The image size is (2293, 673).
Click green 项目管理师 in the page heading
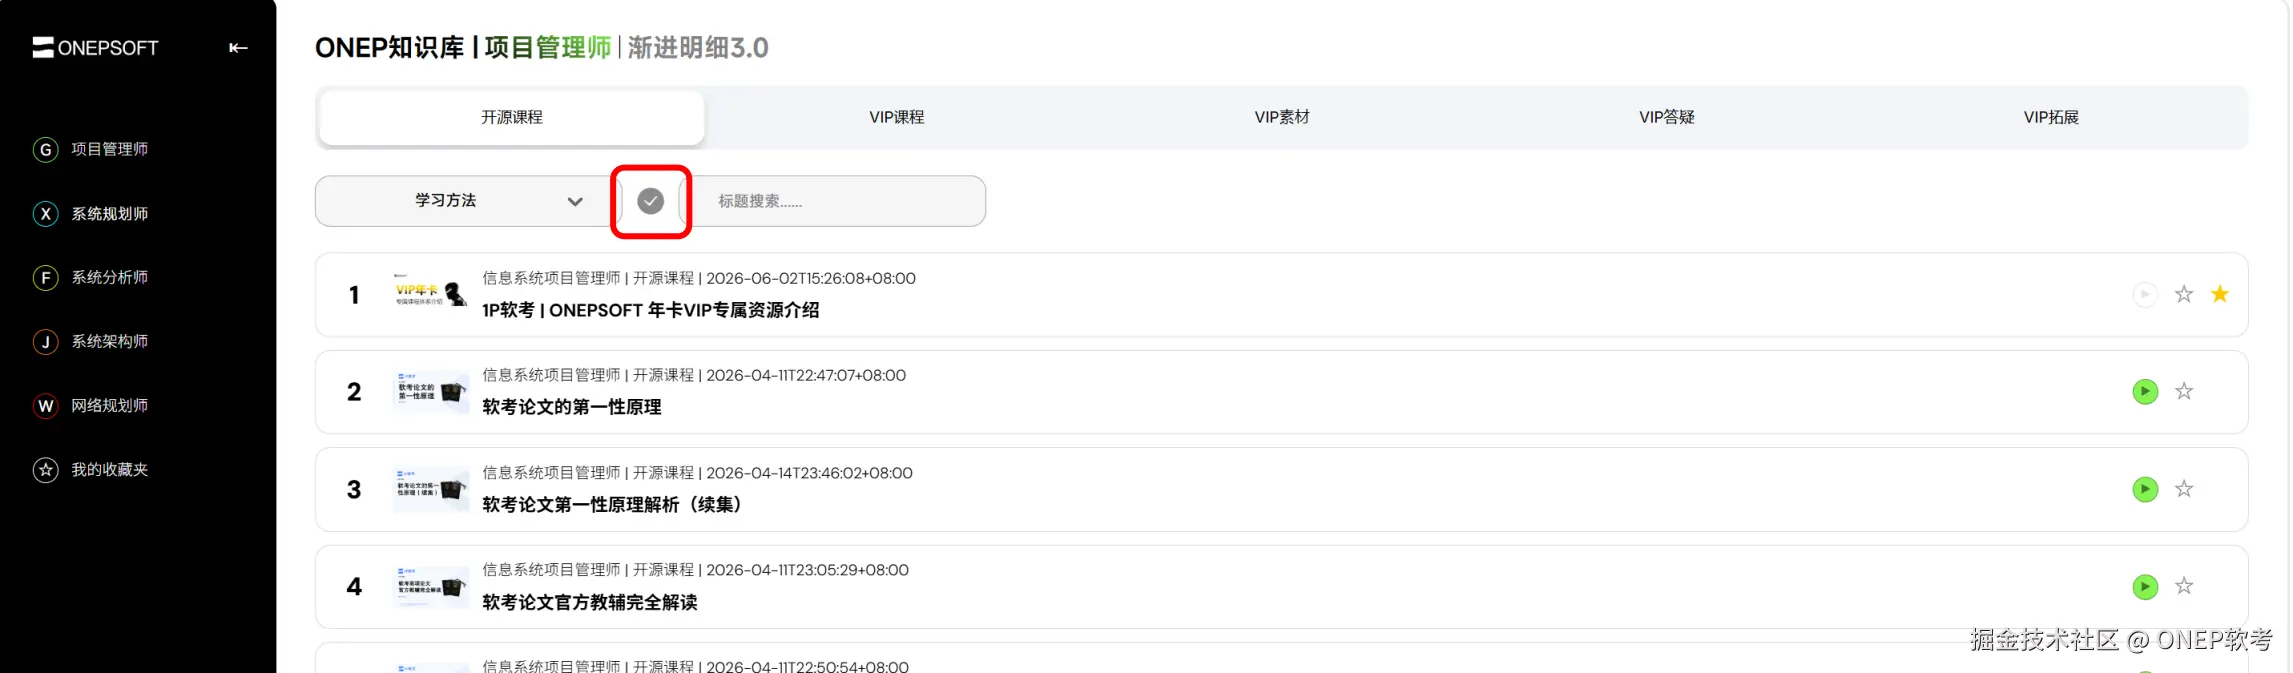coord(547,47)
